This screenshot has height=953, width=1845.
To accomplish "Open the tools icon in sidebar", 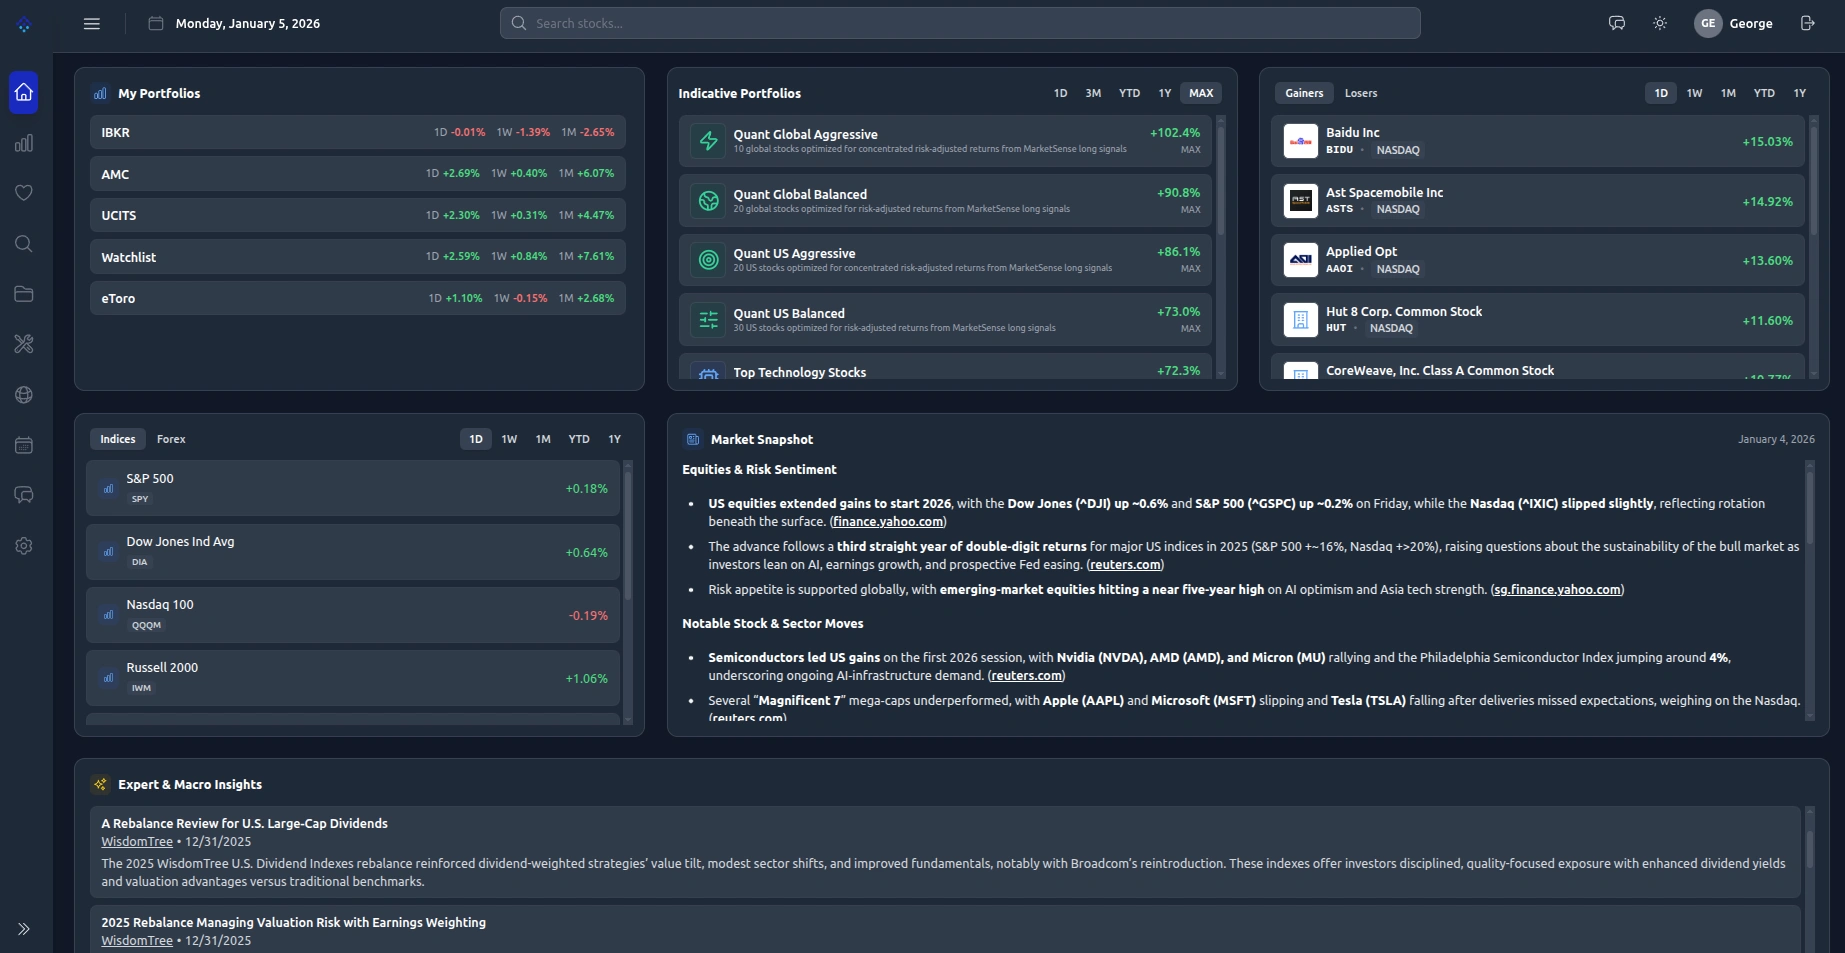I will click(x=24, y=344).
